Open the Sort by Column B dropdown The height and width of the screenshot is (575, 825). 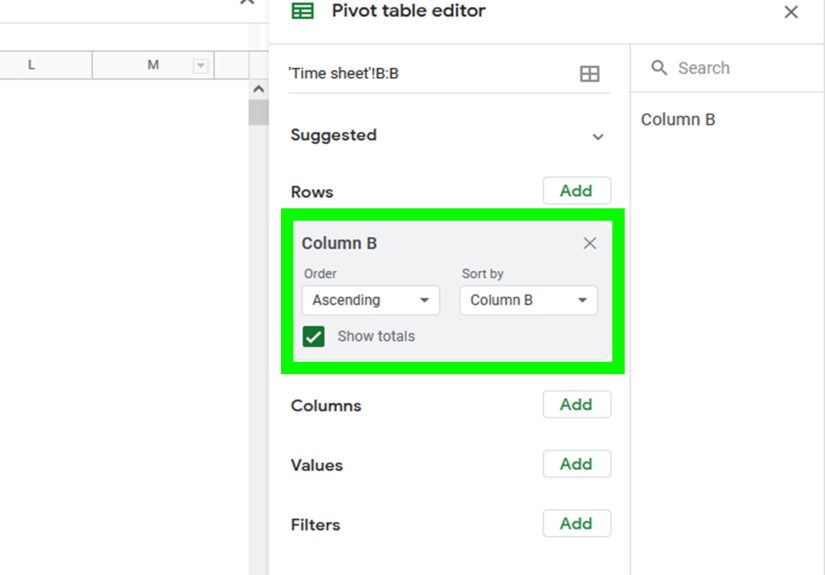pyautogui.click(x=528, y=300)
